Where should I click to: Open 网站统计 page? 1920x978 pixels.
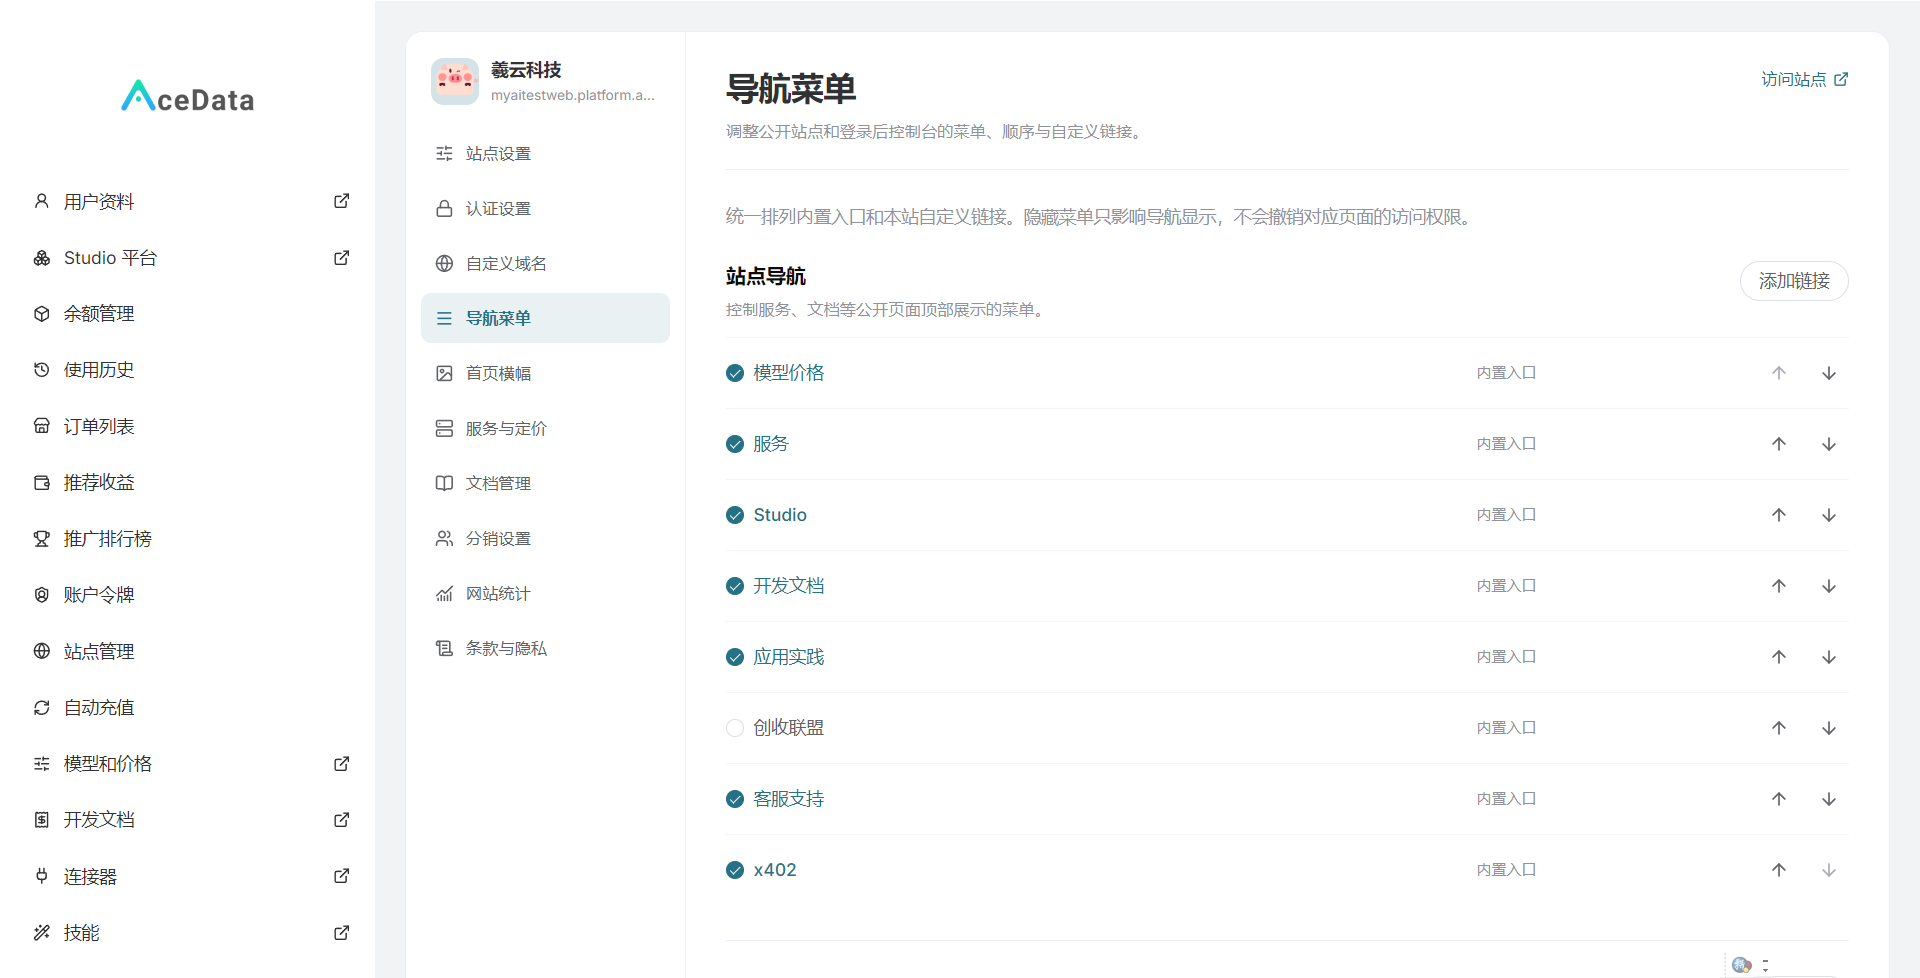tap(545, 593)
